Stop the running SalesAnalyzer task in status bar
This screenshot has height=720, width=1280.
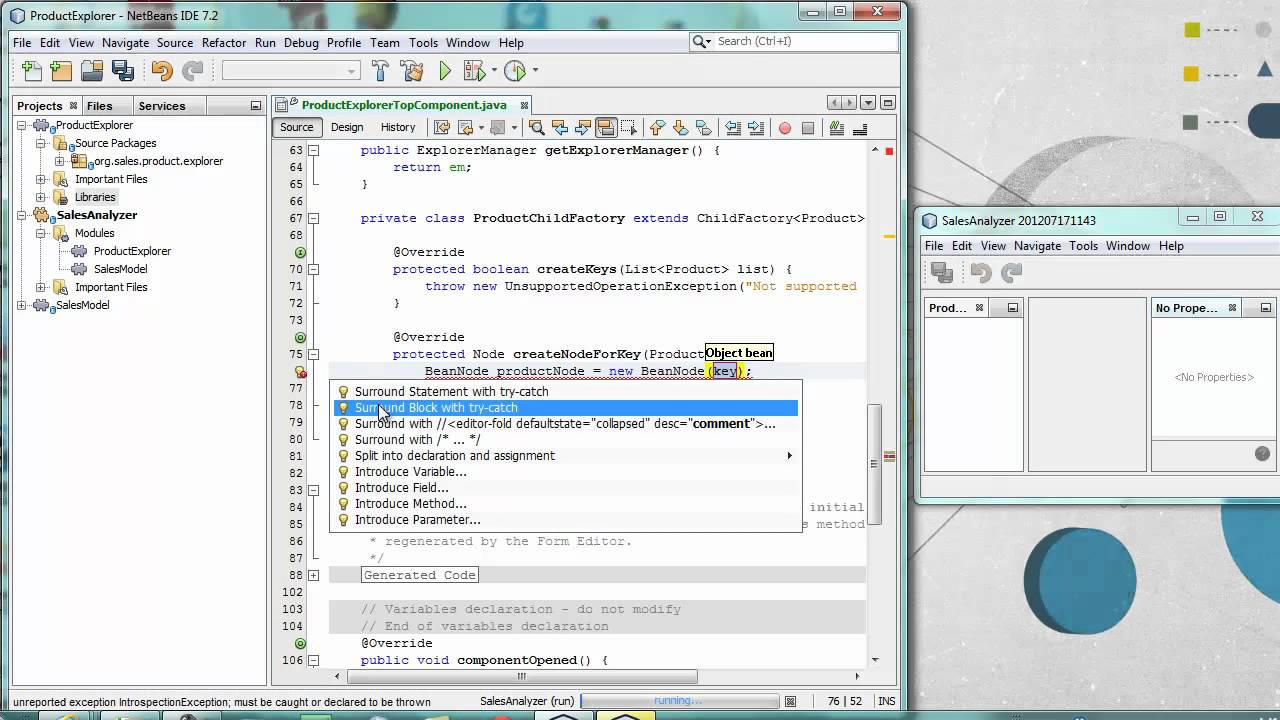790,702
